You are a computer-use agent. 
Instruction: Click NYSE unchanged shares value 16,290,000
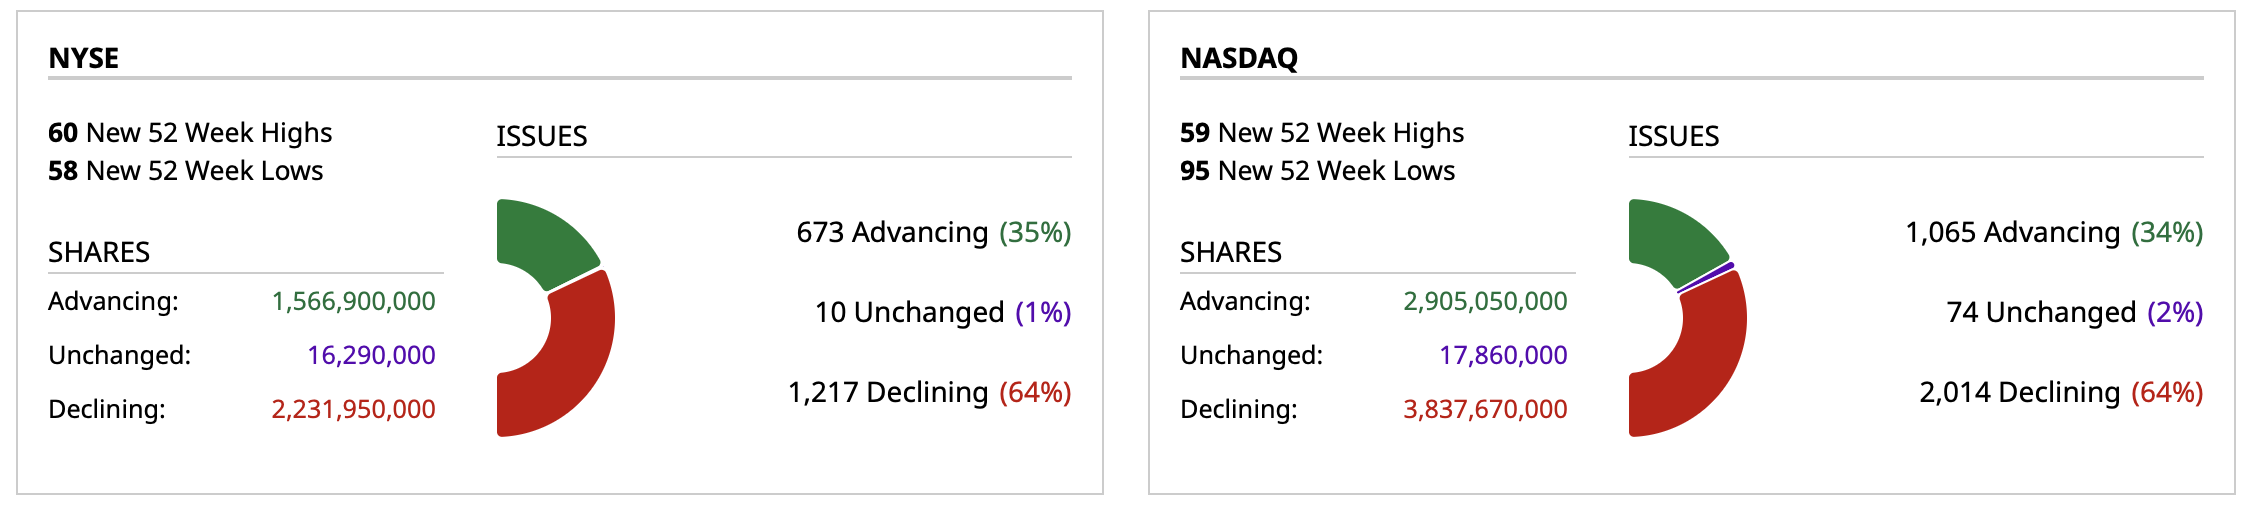pyautogui.click(x=371, y=355)
